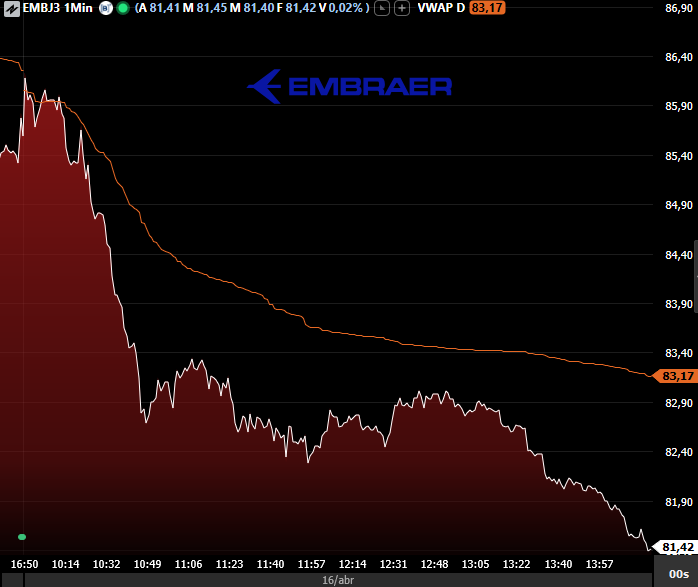Click the 13:05 time axis label

(475, 564)
